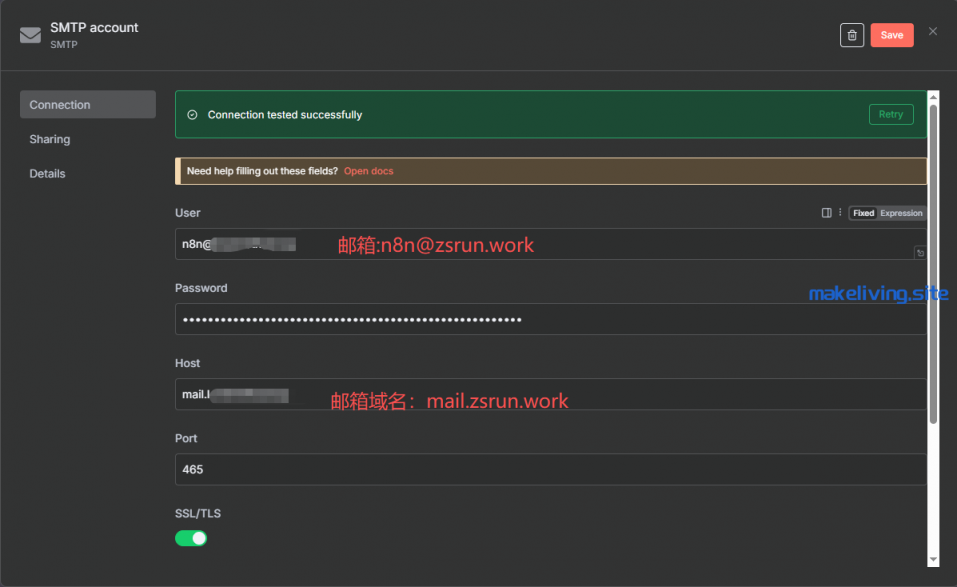The image size is (957, 587).
Task: Open the three-dot options menu beside Fixed toggle
Action: [840, 212]
